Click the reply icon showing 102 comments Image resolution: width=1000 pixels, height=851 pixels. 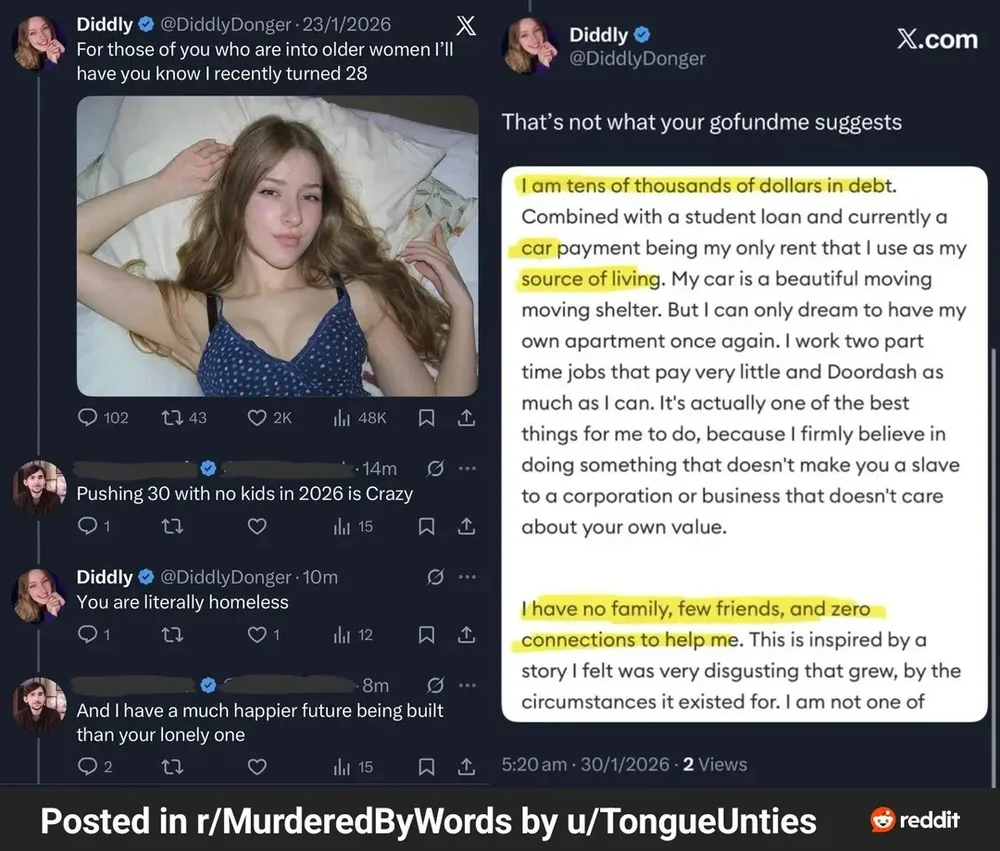click(x=88, y=418)
